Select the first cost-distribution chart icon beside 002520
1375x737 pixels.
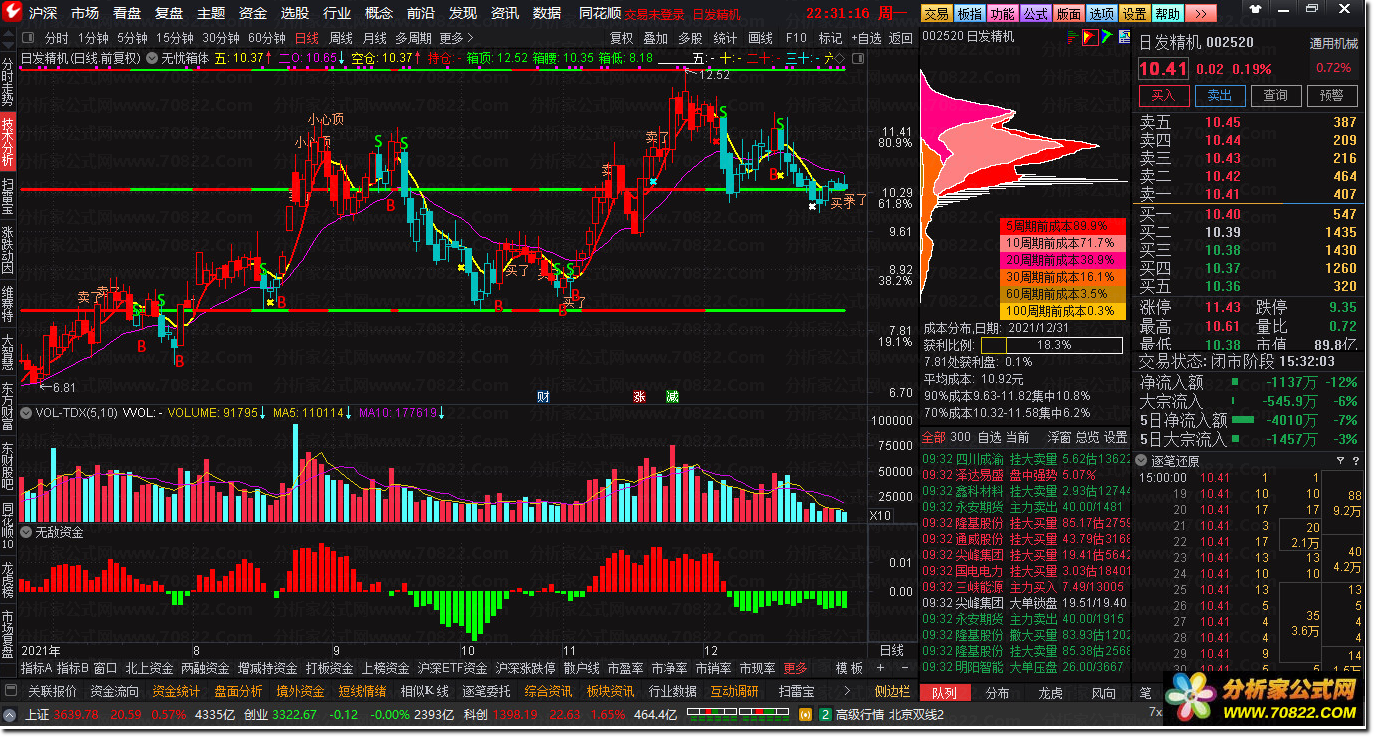click(1071, 36)
